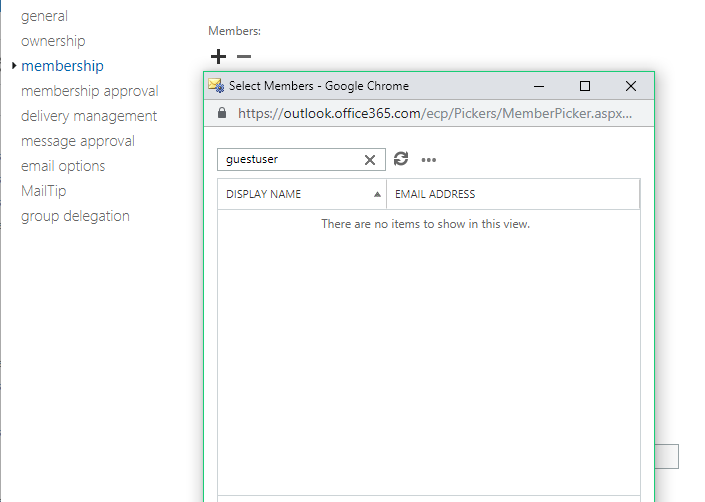
Task: Sort by Display Name column
Action: point(302,194)
